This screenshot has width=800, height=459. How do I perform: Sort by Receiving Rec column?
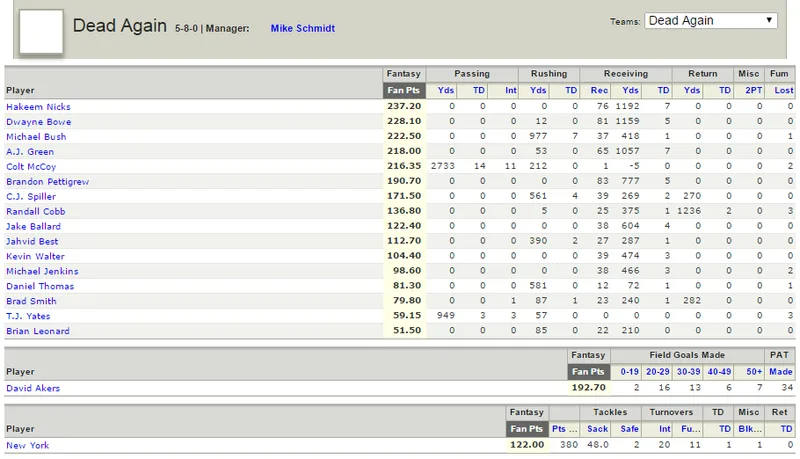[x=599, y=90]
